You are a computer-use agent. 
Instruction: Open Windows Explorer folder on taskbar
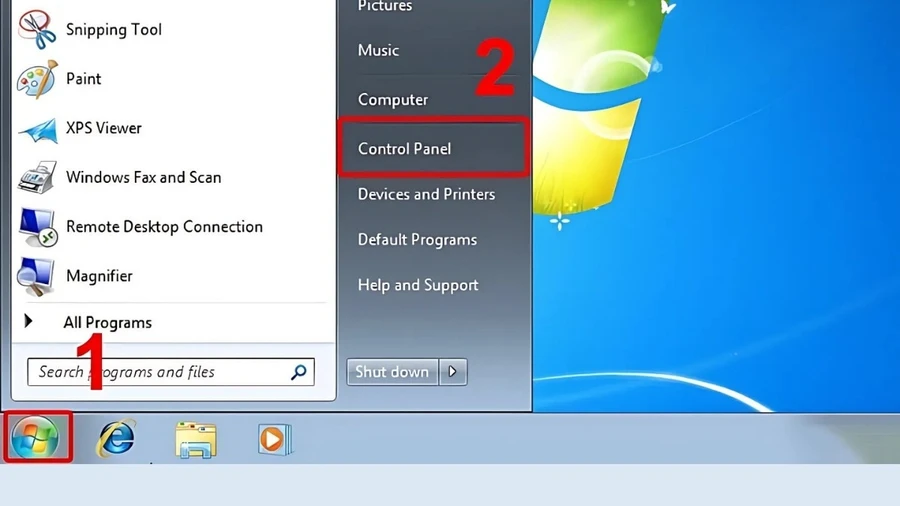pyautogui.click(x=196, y=440)
